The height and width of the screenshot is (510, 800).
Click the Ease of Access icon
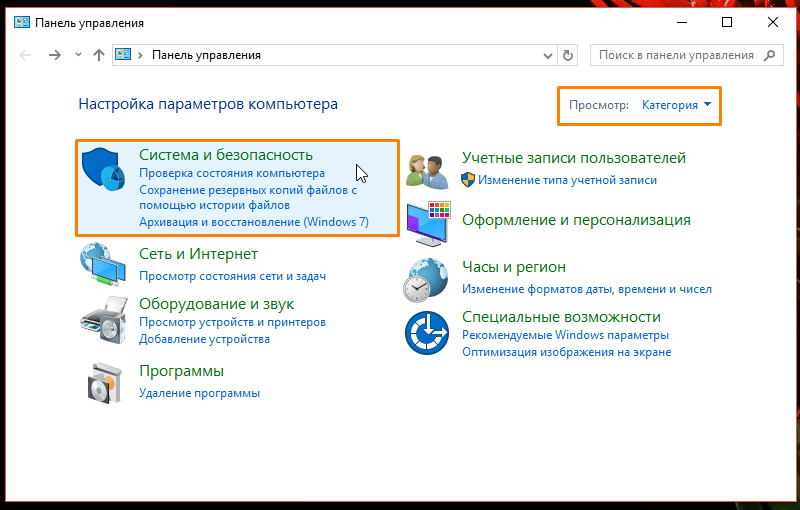point(427,333)
